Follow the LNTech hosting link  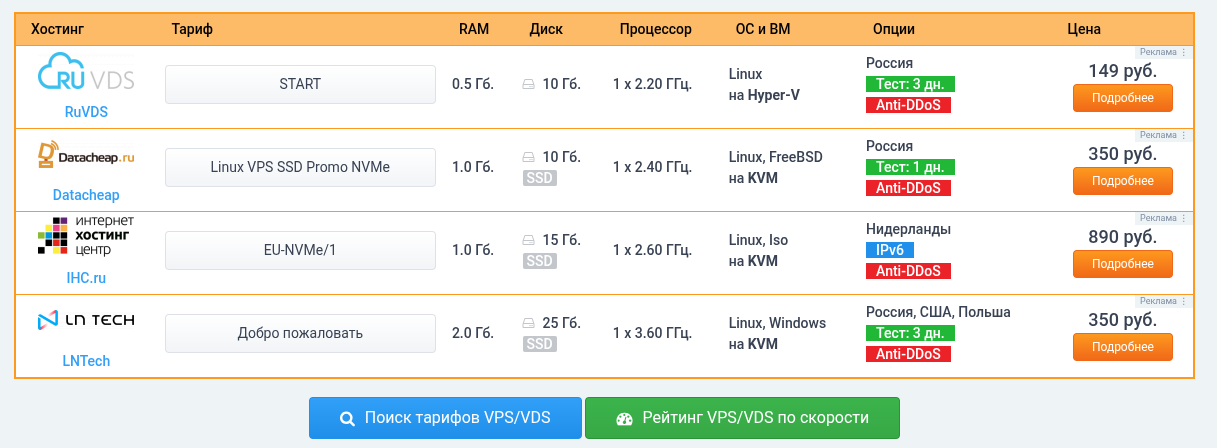click(86, 361)
